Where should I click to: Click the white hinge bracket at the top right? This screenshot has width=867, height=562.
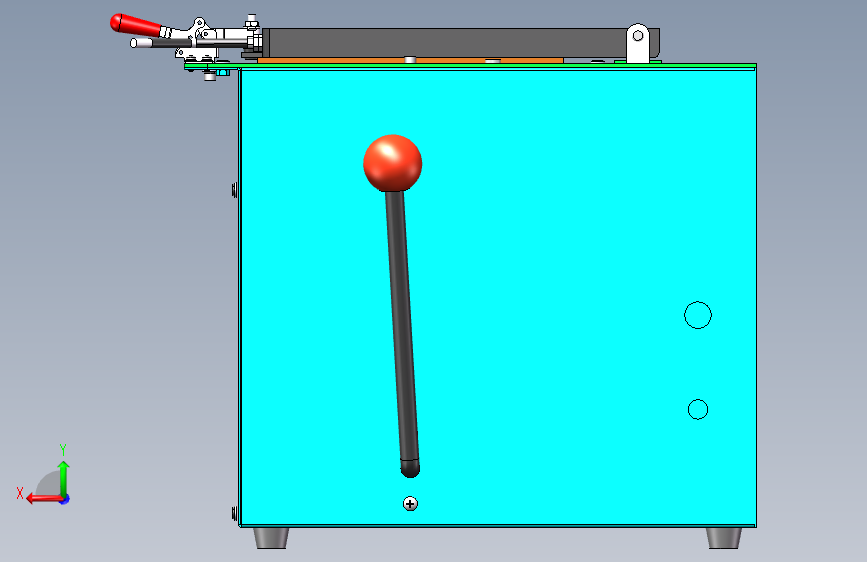pyautogui.click(x=638, y=43)
